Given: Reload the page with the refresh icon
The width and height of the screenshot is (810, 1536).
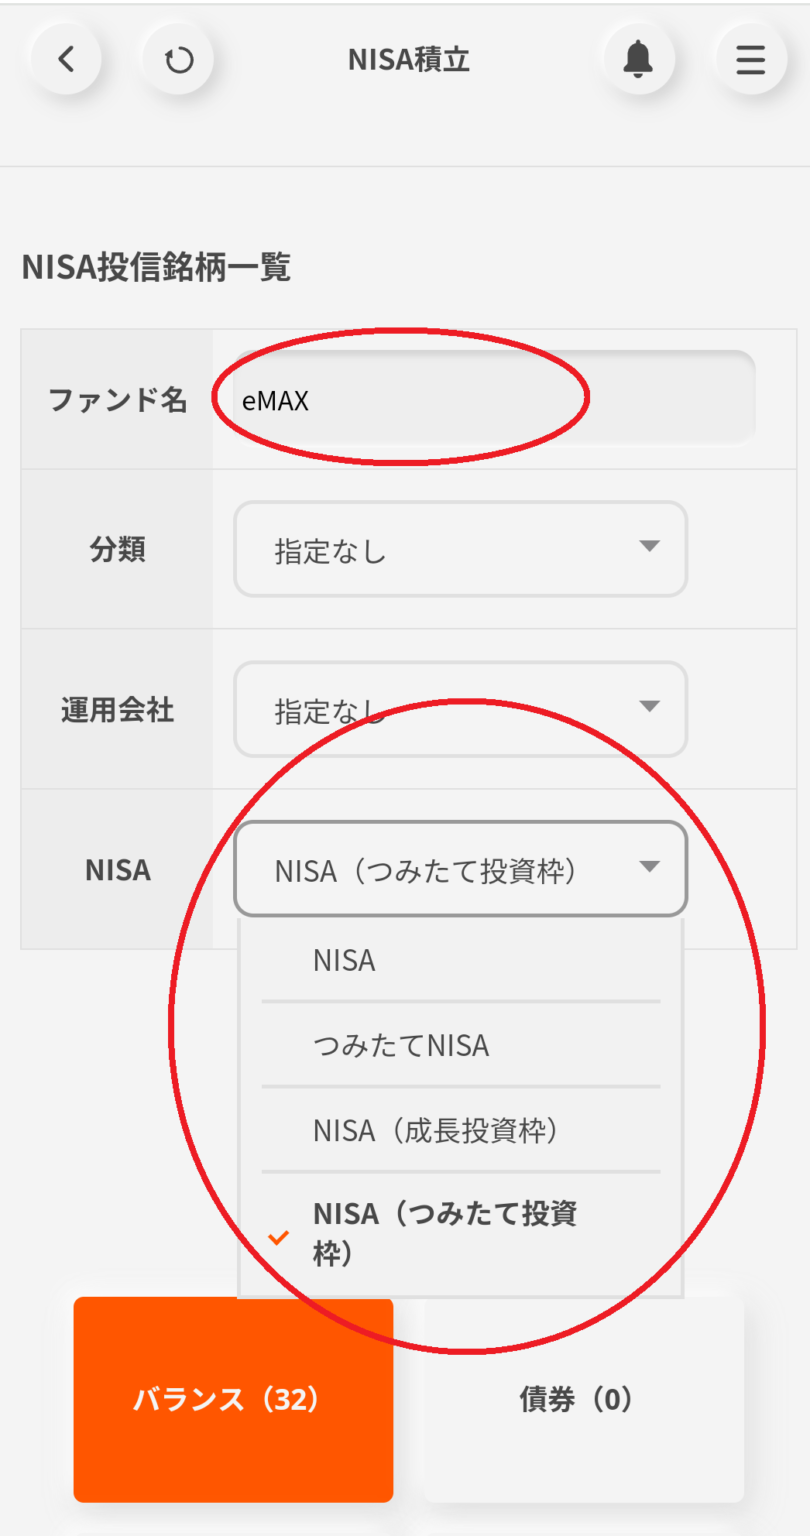Looking at the screenshot, I should point(178,59).
